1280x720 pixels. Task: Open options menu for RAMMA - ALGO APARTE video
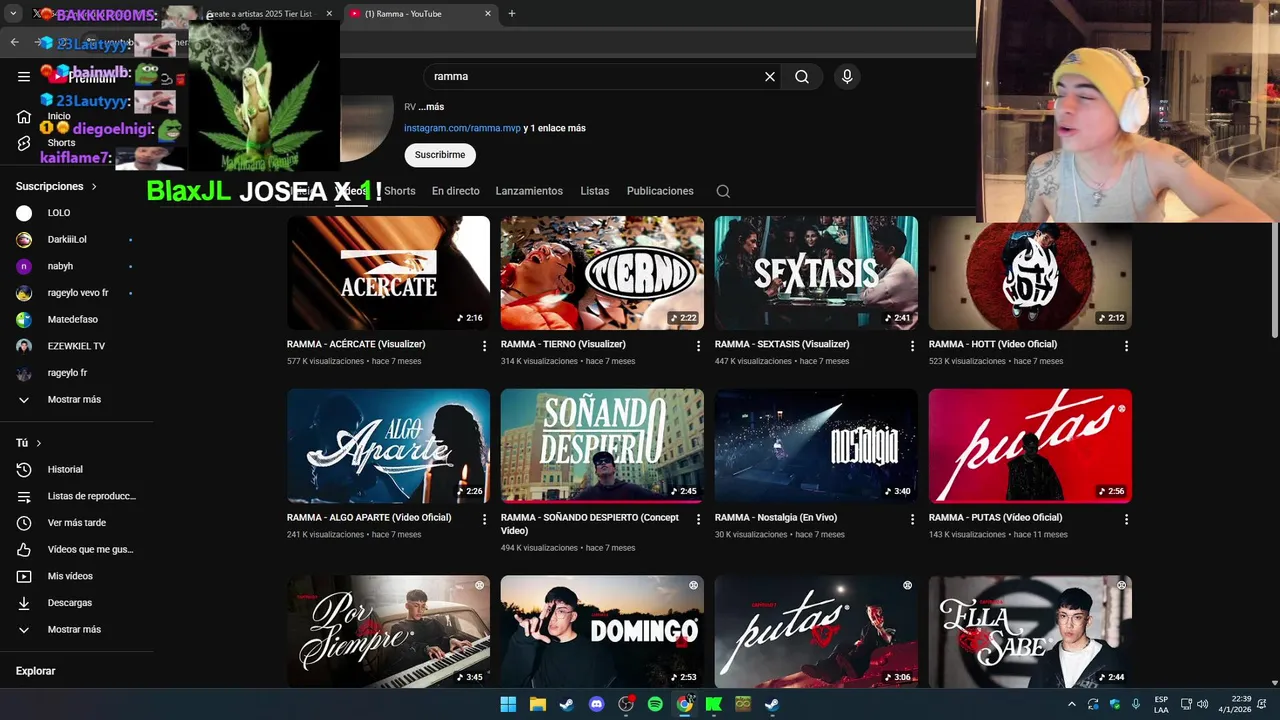click(485, 519)
